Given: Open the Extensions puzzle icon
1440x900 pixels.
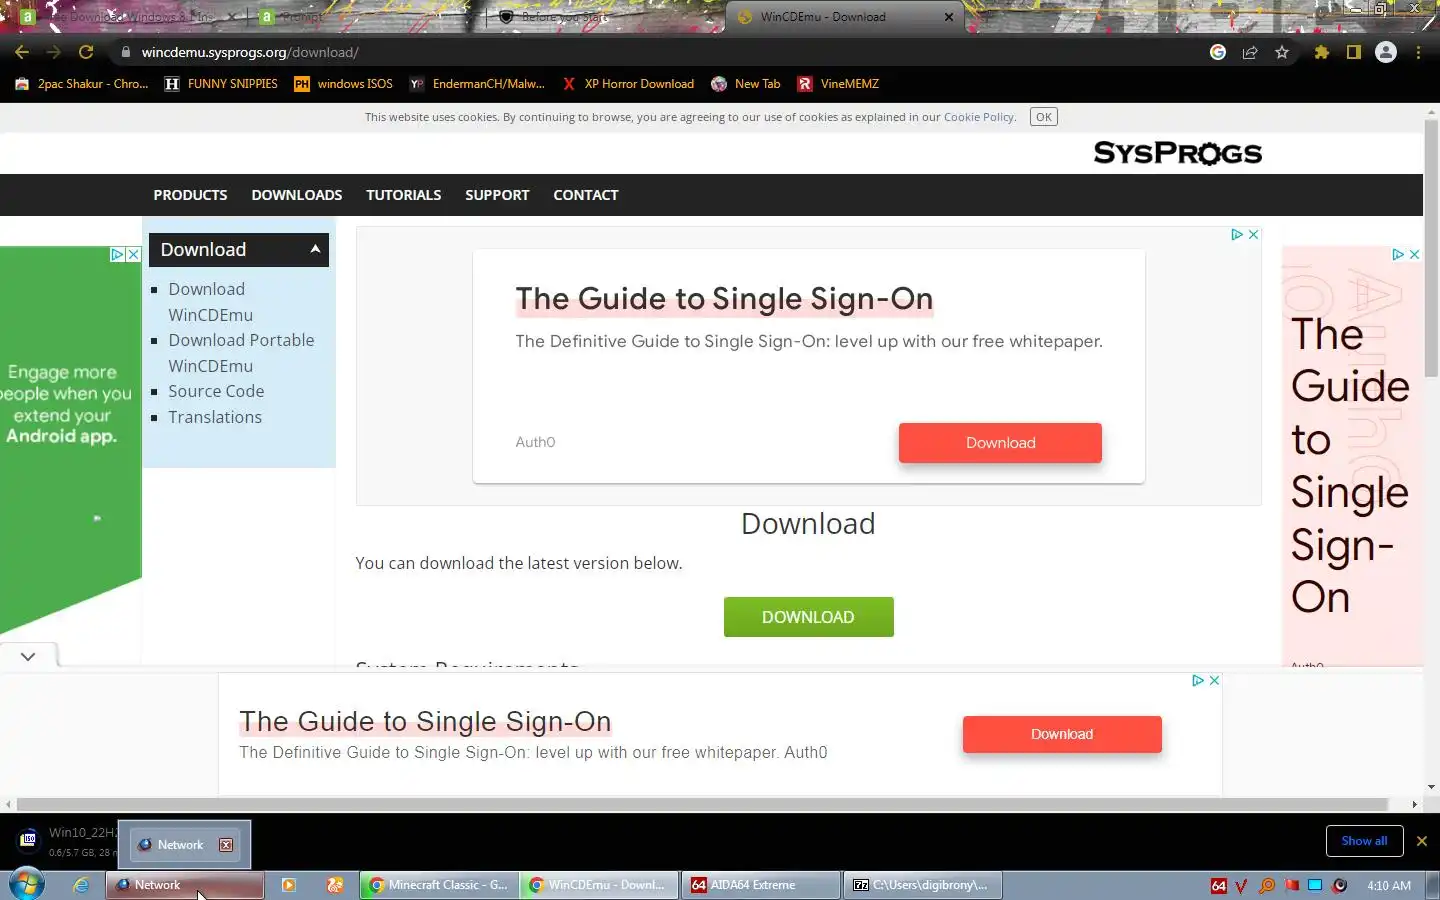Looking at the screenshot, I should [1321, 52].
